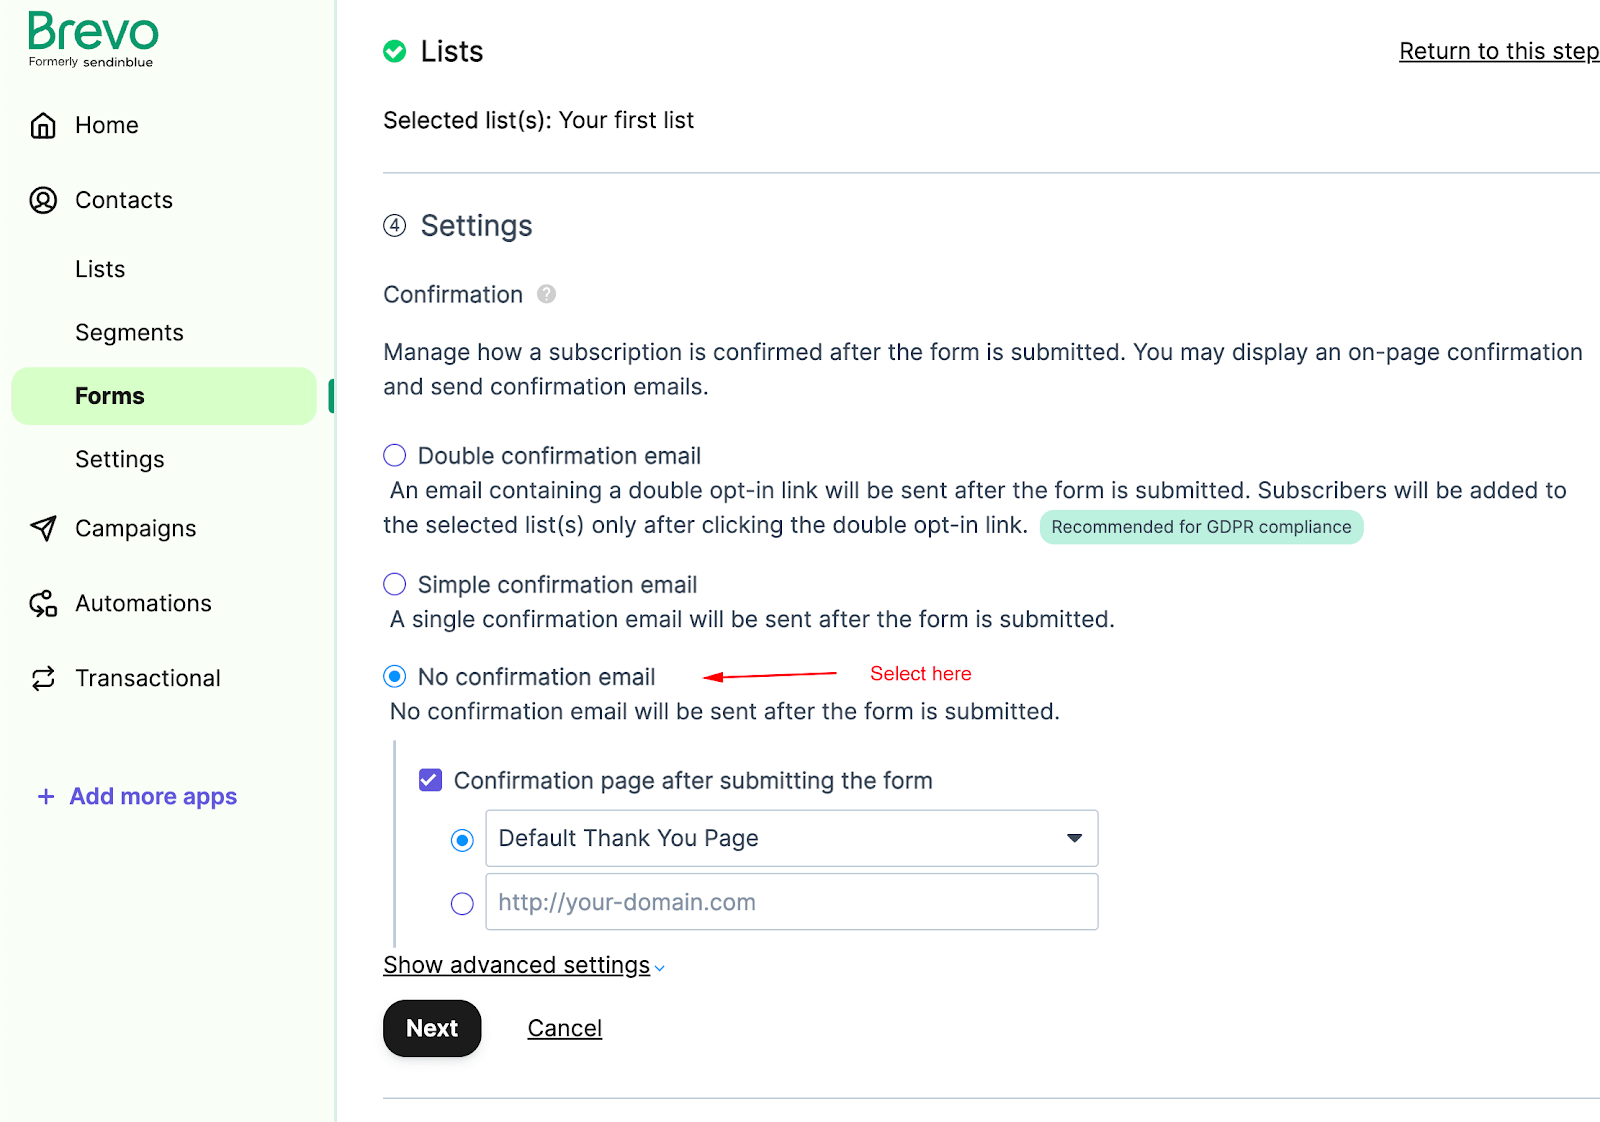Open the Automations icon in sidebar

(x=43, y=603)
